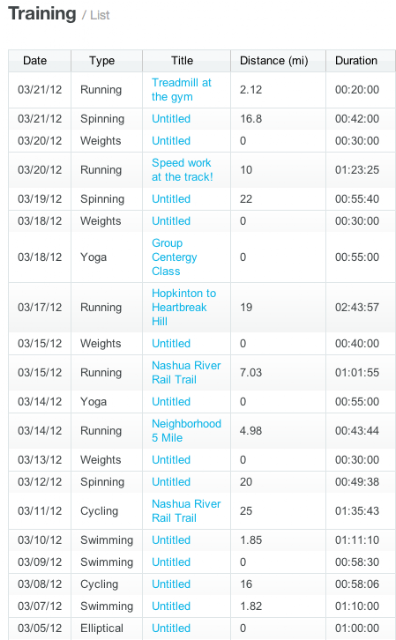396x640 pixels.
Task: Open 'Speed work at the track!' entry
Action: click(182, 170)
